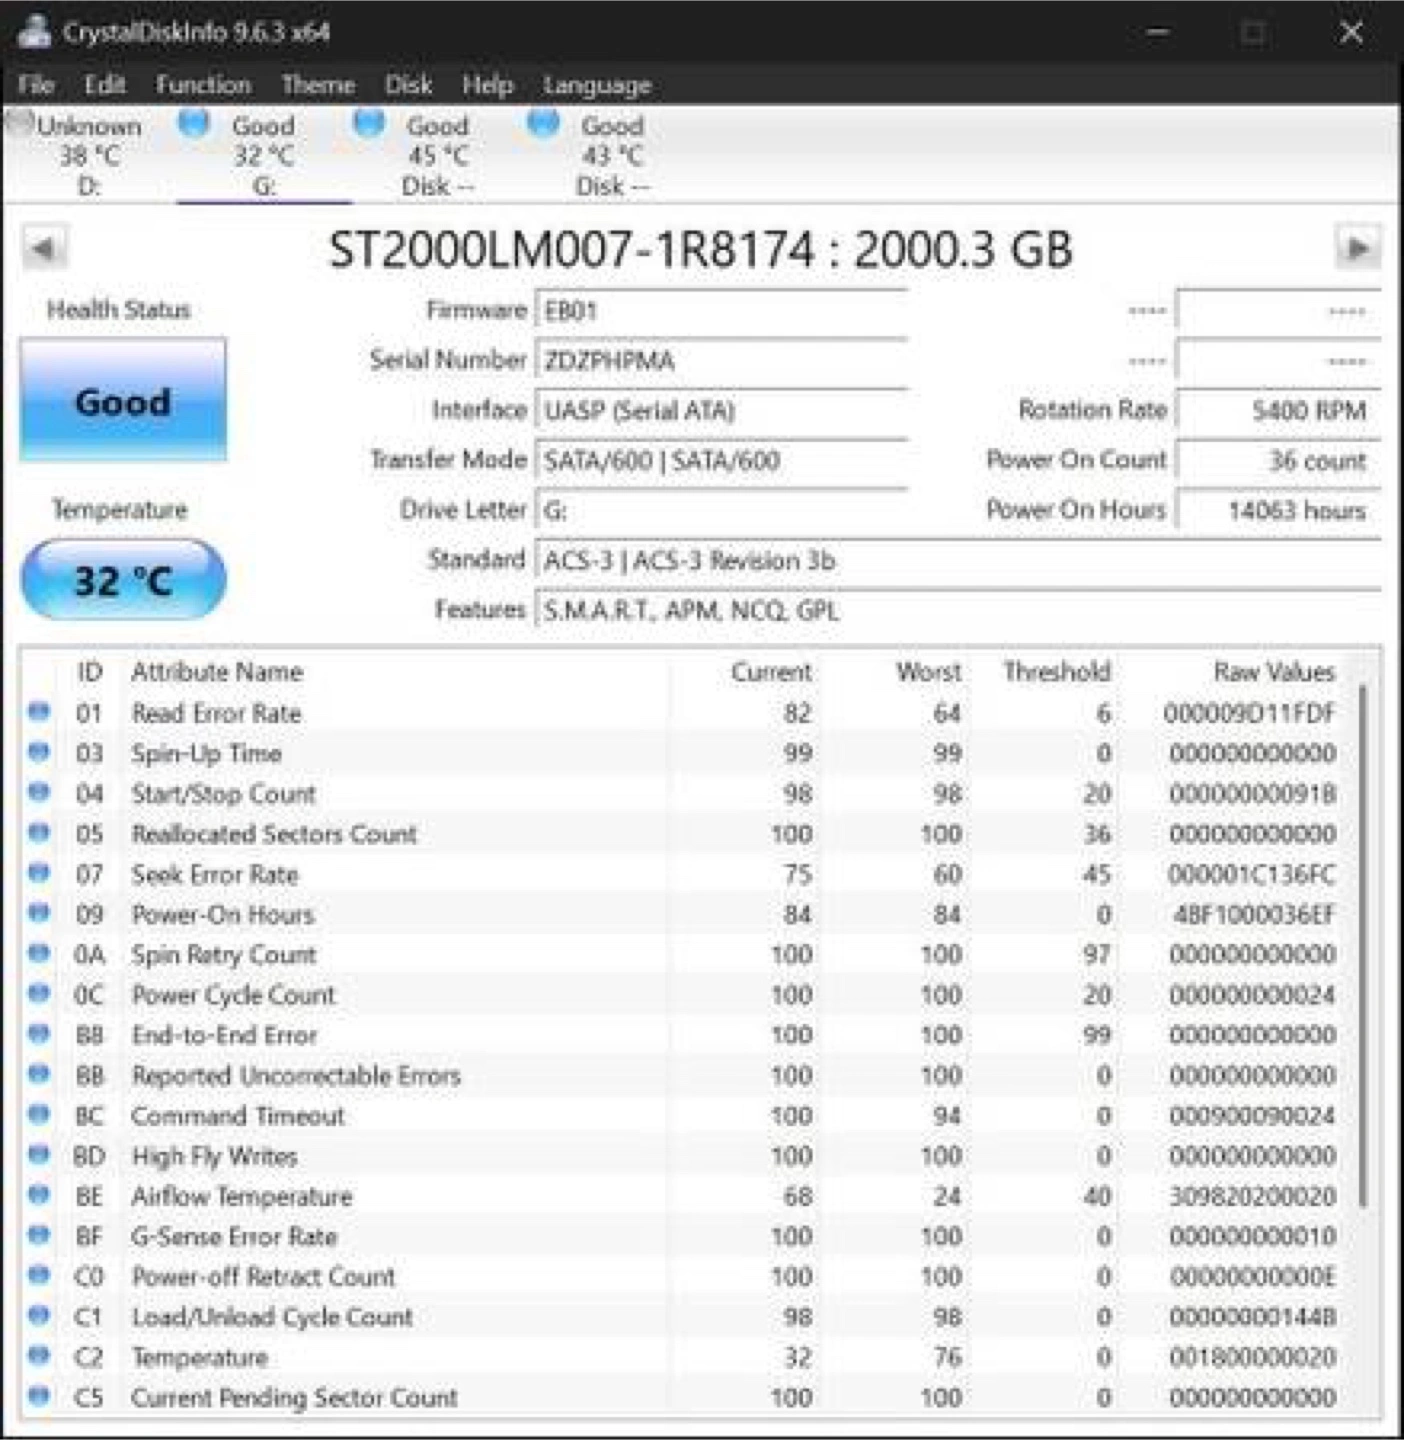The width and height of the screenshot is (1404, 1440).
Task: Click the CrystalDiskInfo app icon in title bar
Action: click(35, 31)
